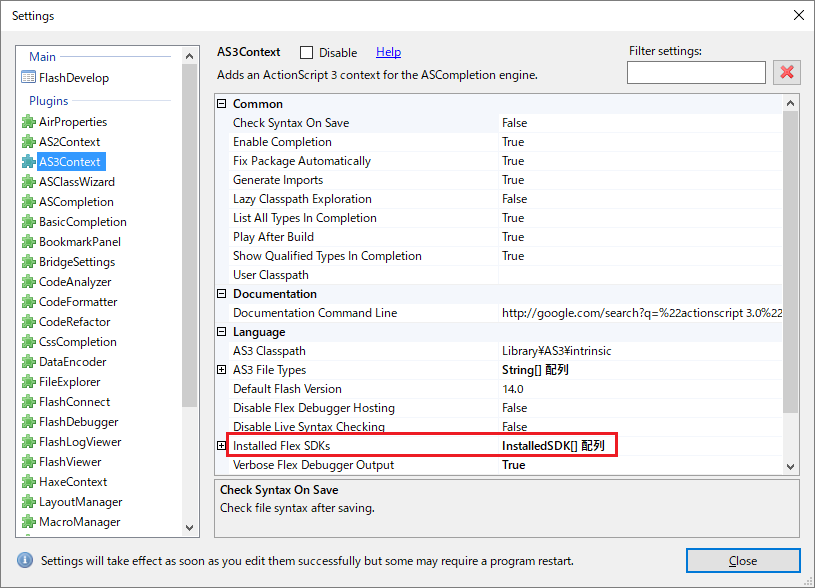
Task: Click the AirProperties plugin icon
Action: pyautogui.click(x=29, y=122)
